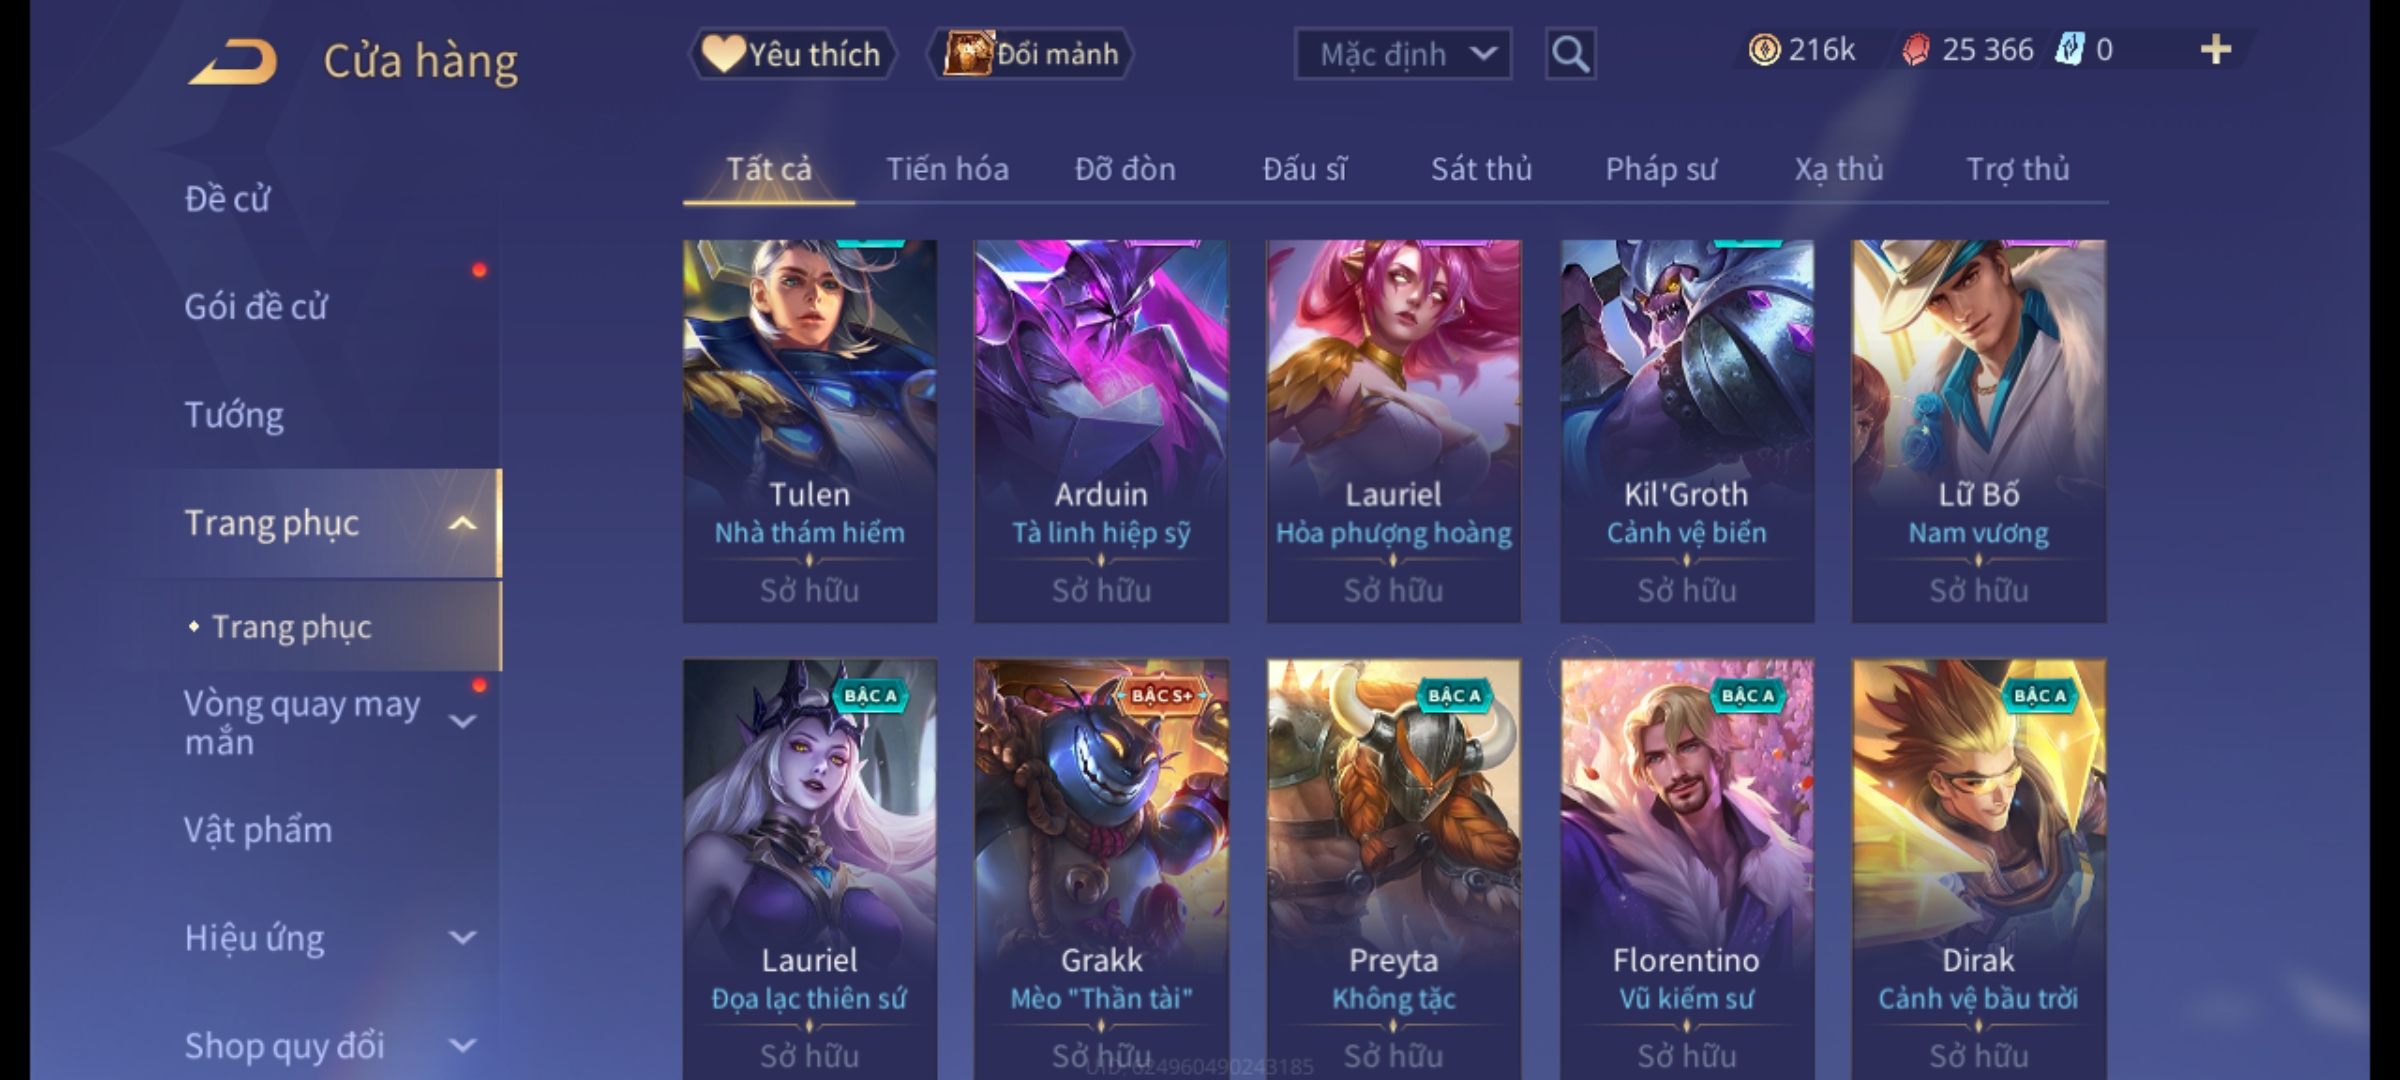This screenshot has width=2400, height=1080.
Task: Open Đổi mảnh fragment exchange
Action: click(1031, 54)
